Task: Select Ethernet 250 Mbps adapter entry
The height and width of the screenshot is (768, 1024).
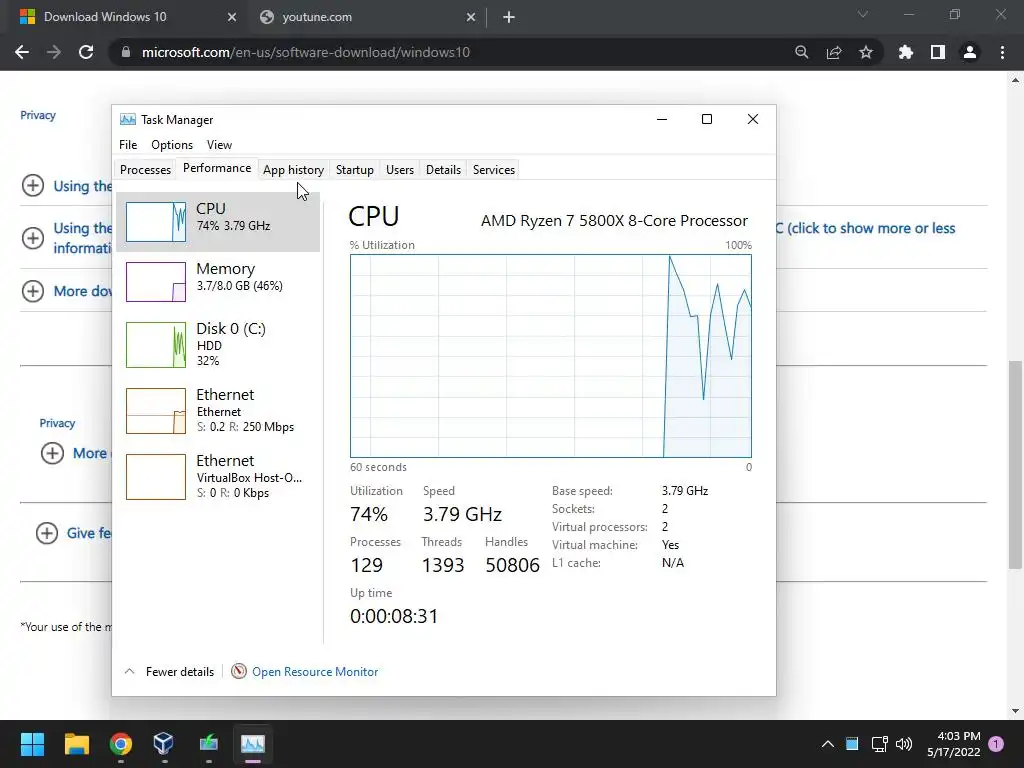Action: (217, 411)
